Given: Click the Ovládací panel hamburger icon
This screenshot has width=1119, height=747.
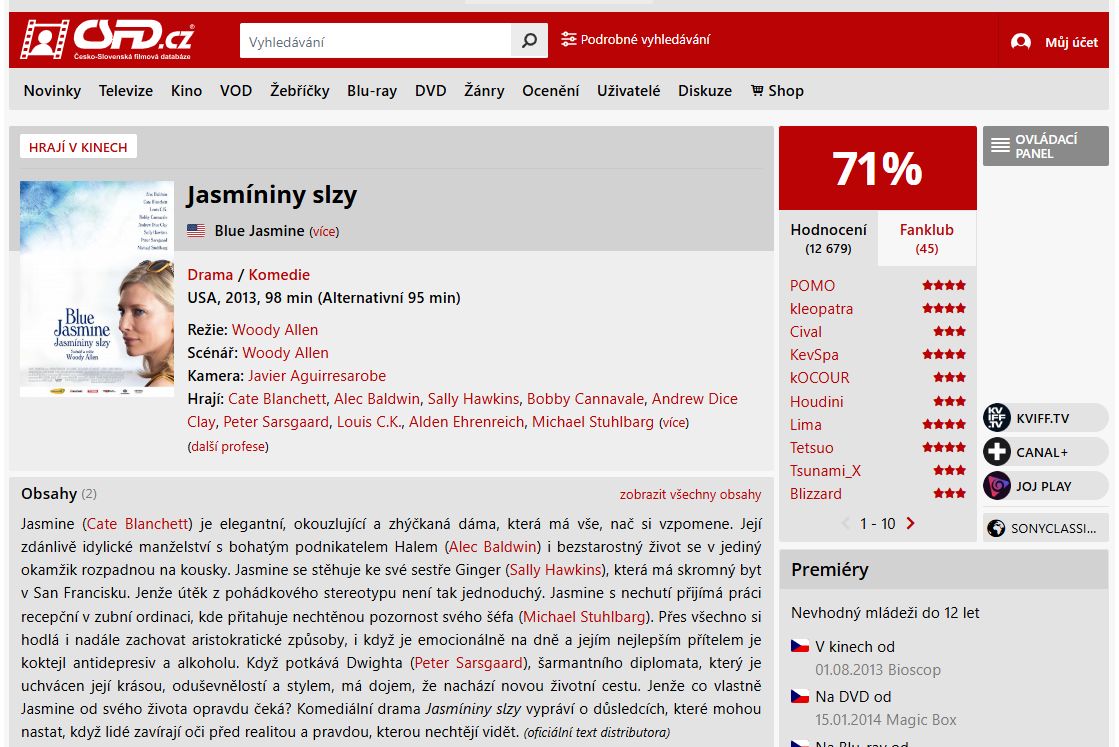Looking at the screenshot, I should 1000,146.
